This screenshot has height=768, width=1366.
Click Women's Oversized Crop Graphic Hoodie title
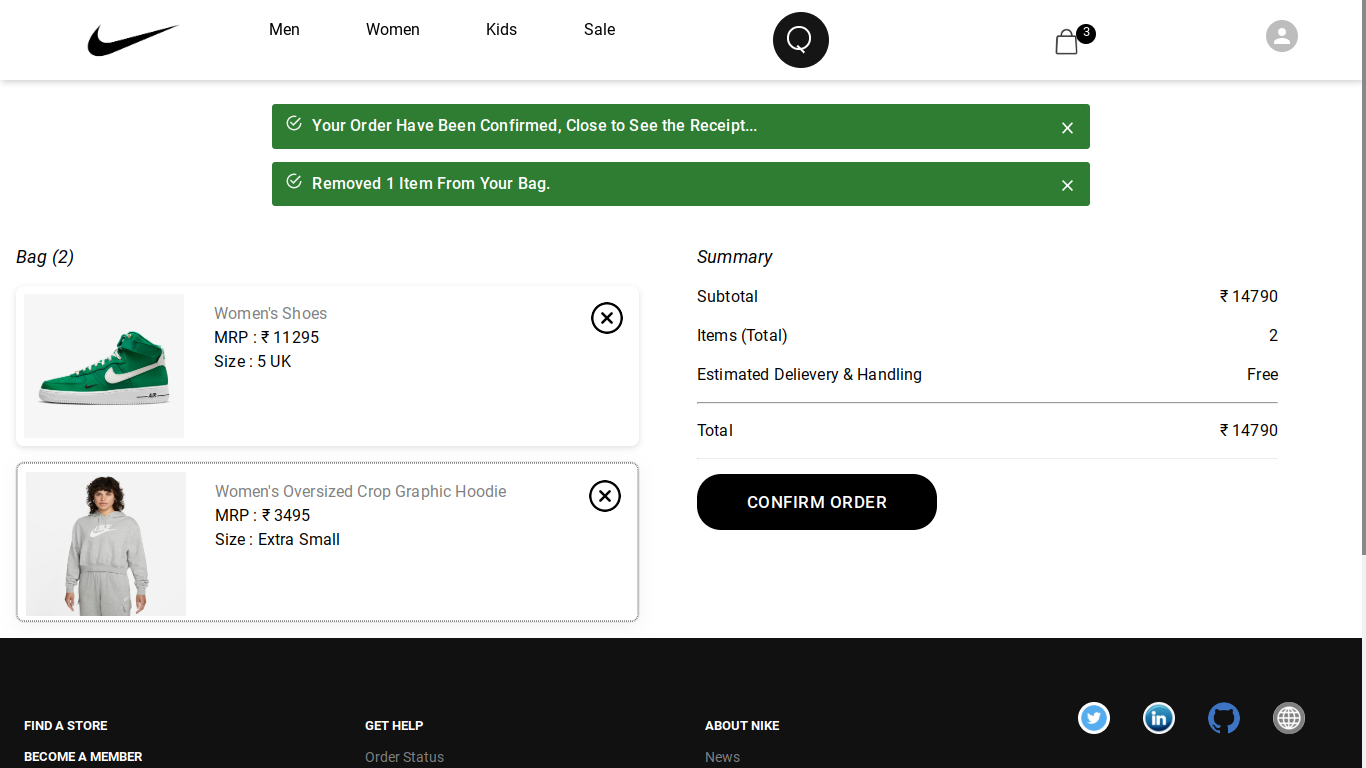[361, 492]
